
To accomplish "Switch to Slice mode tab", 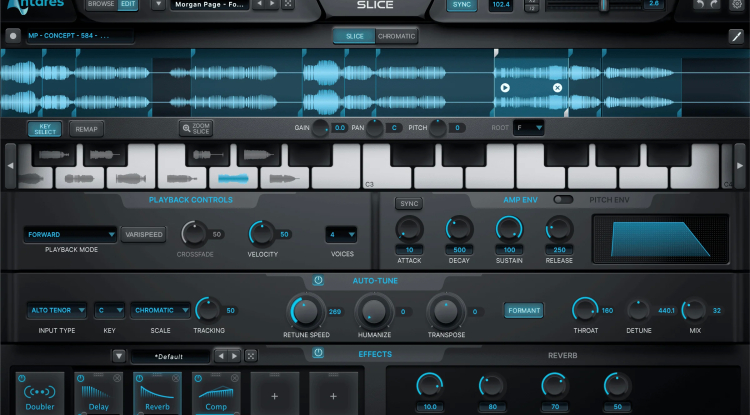I will [x=354, y=36].
